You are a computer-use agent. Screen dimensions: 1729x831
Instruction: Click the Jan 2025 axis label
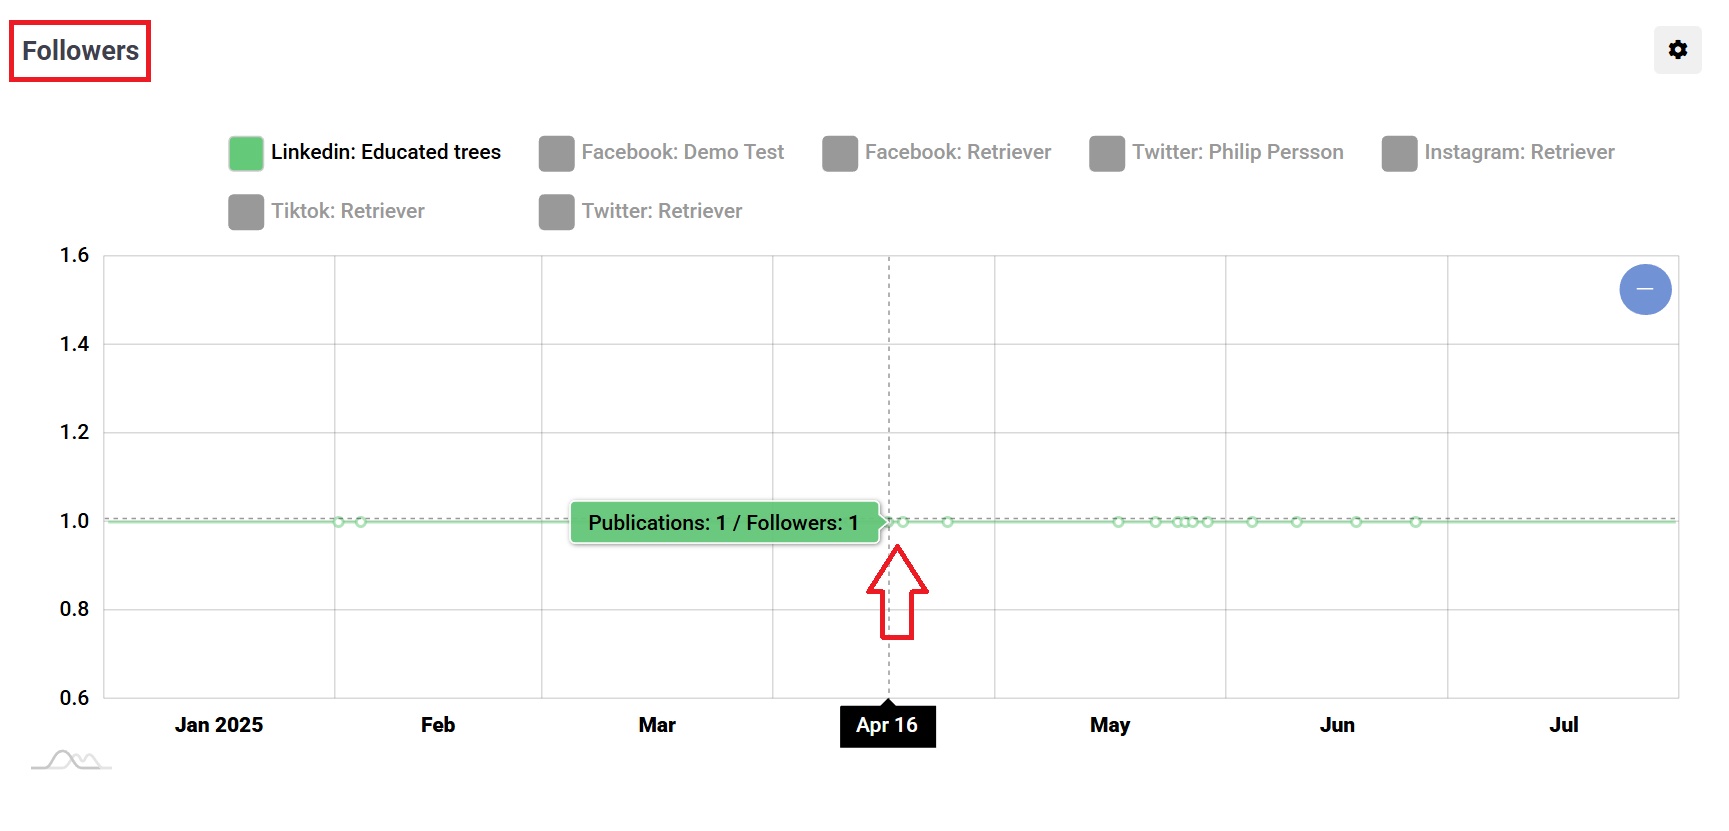click(x=219, y=725)
